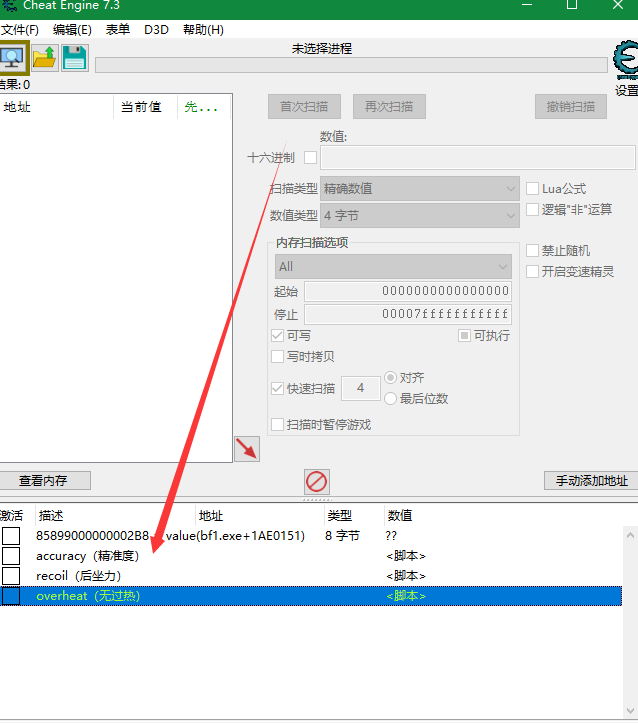The width and height of the screenshot is (638, 723).
Task: Click the <脚本> value in recoil row
Action: tap(406, 576)
